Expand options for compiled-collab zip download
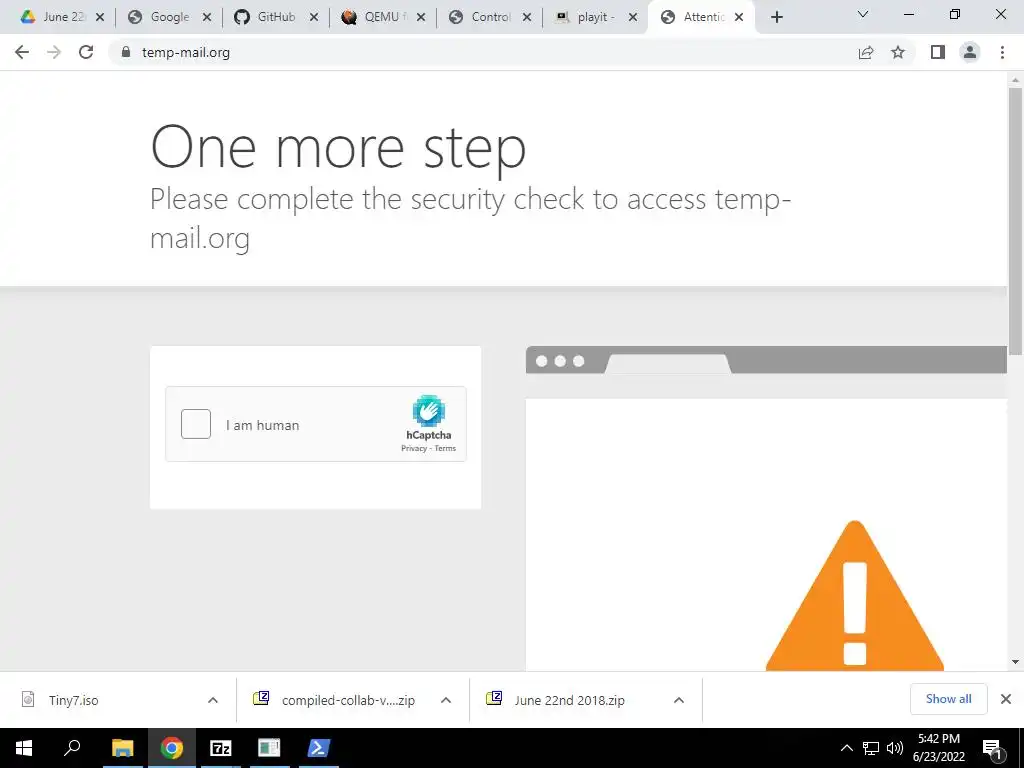Image resolution: width=1024 pixels, height=768 pixels. coord(446,700)
